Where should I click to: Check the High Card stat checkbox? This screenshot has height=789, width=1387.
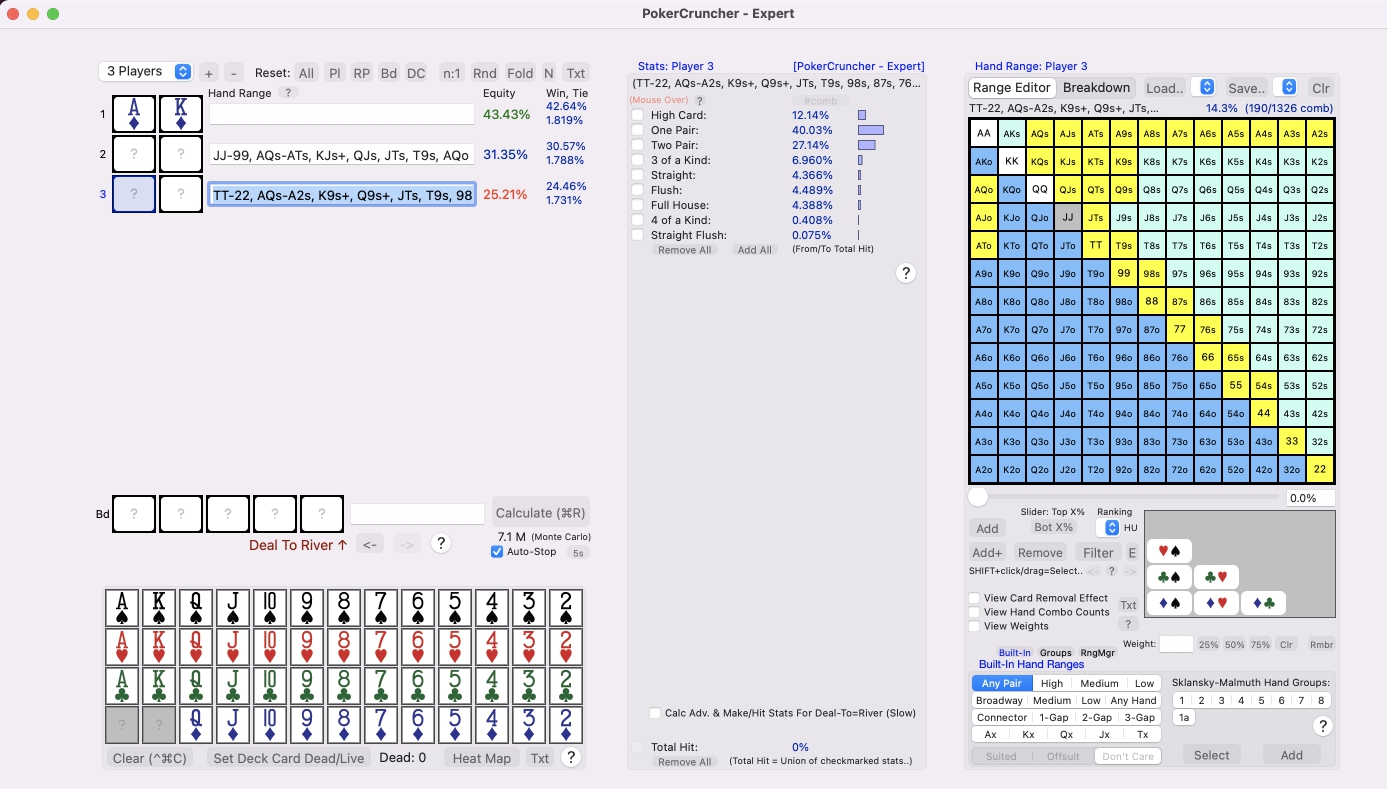637,115
